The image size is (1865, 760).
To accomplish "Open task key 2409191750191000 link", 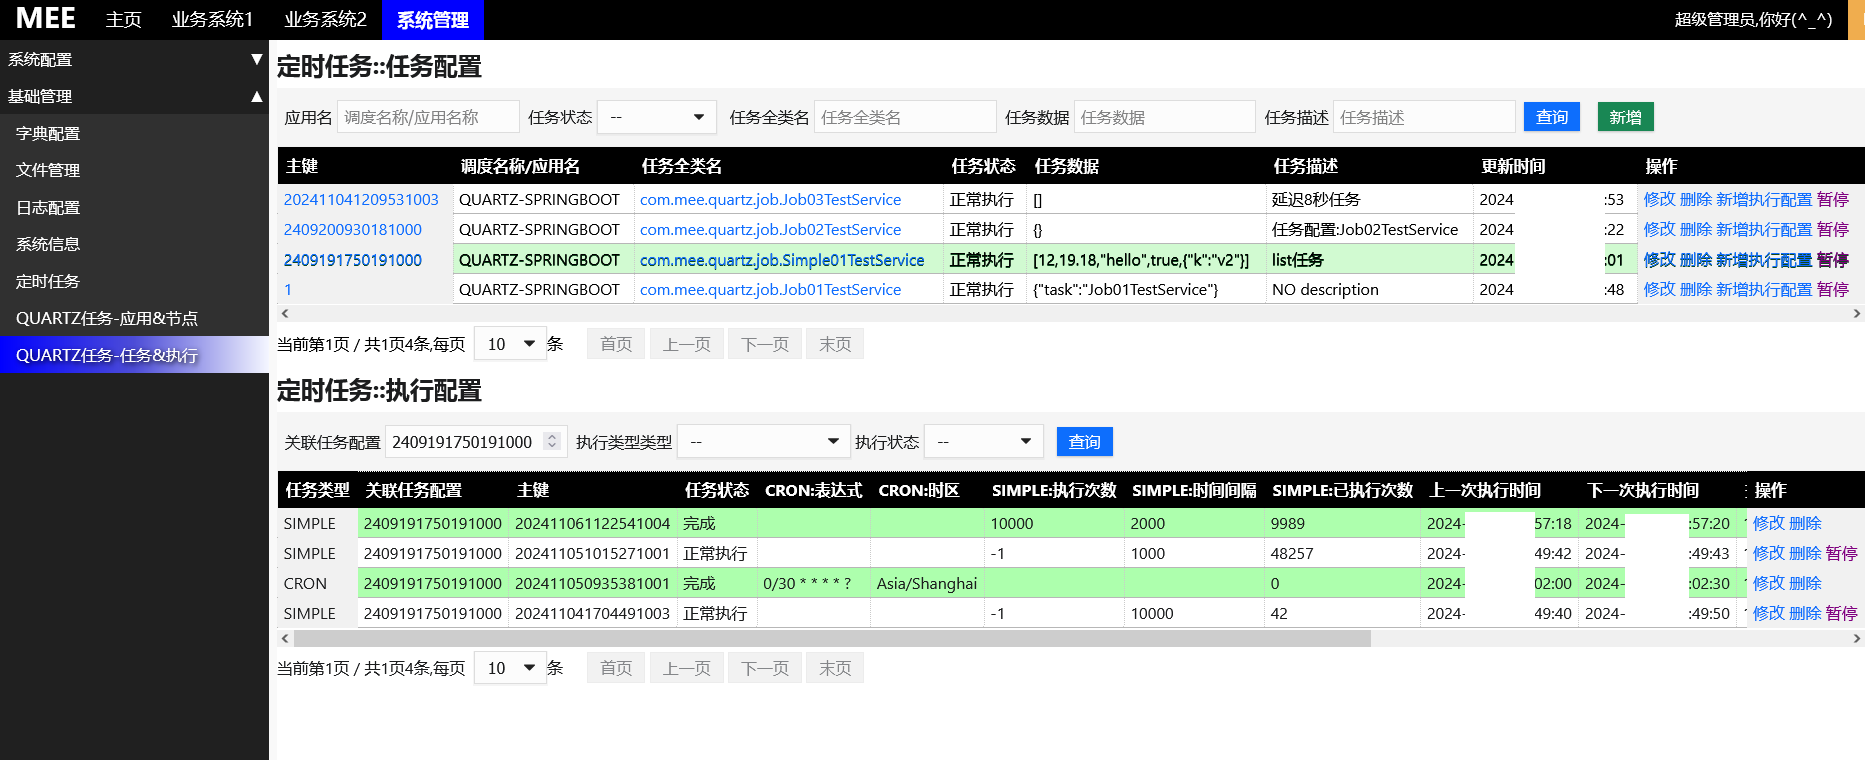I will point(353,260).
